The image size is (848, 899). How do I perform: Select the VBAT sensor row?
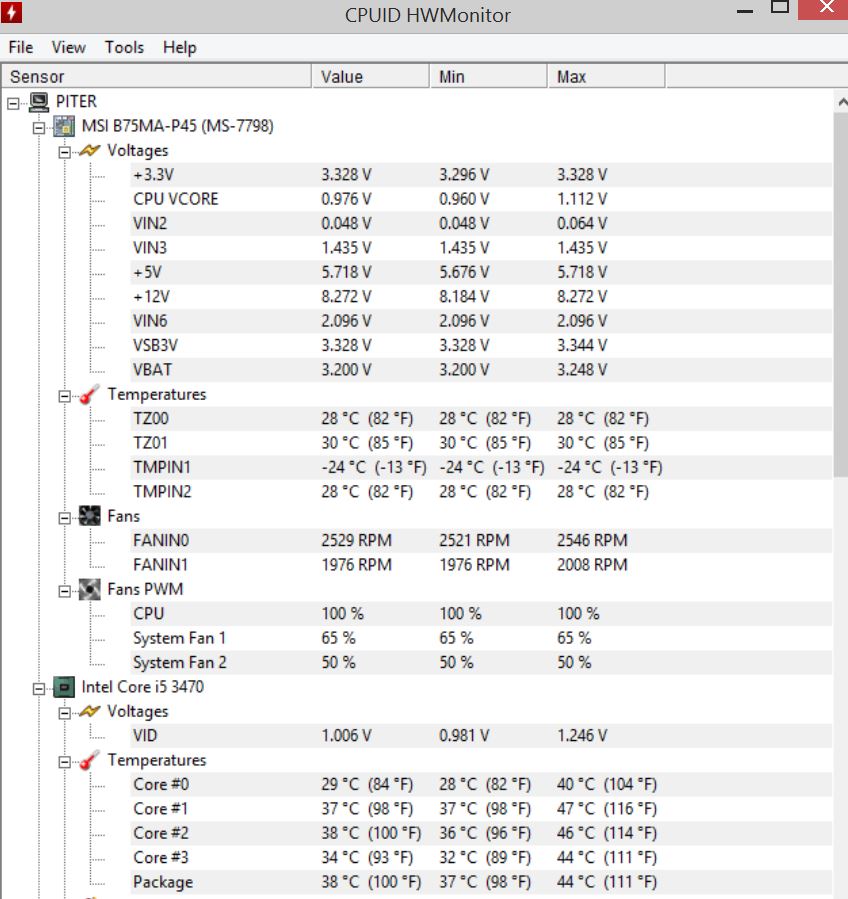point(480,370)
